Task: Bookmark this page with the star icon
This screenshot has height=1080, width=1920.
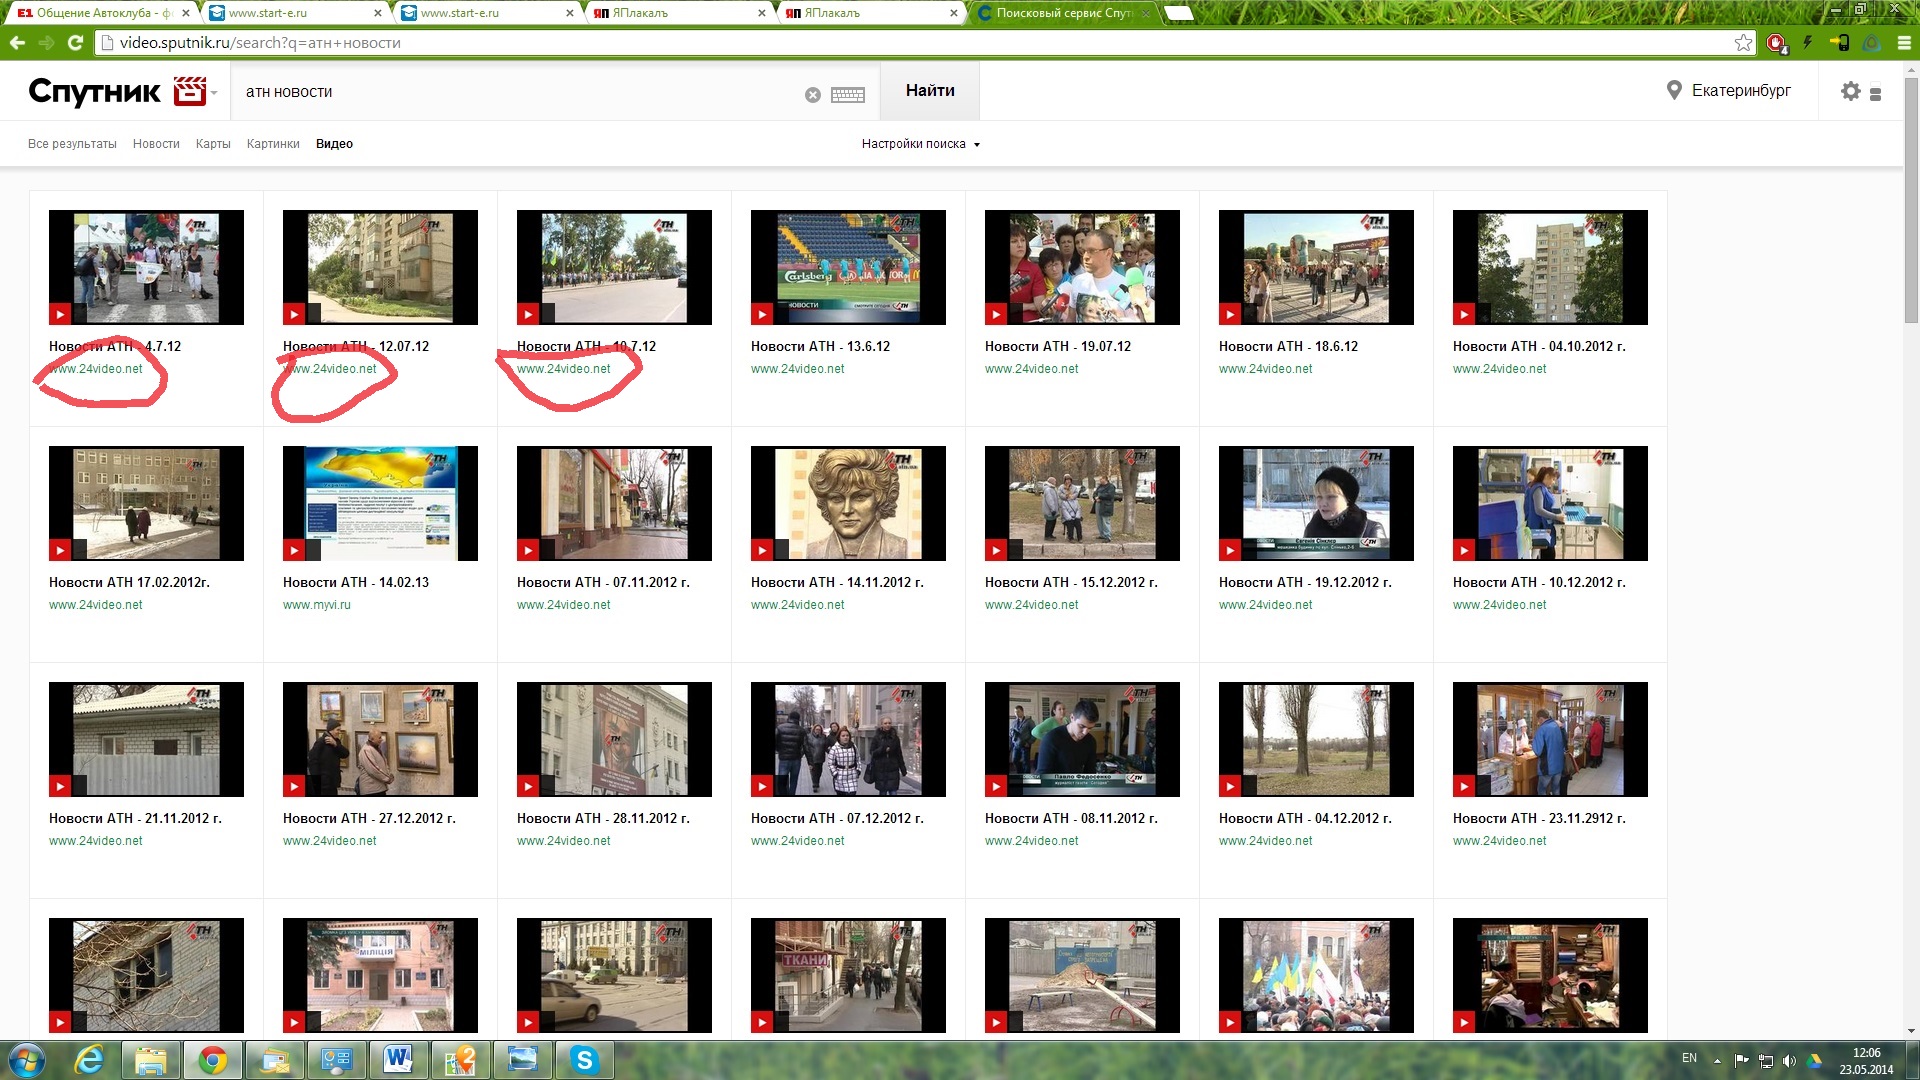Action: pos(1743,42)
